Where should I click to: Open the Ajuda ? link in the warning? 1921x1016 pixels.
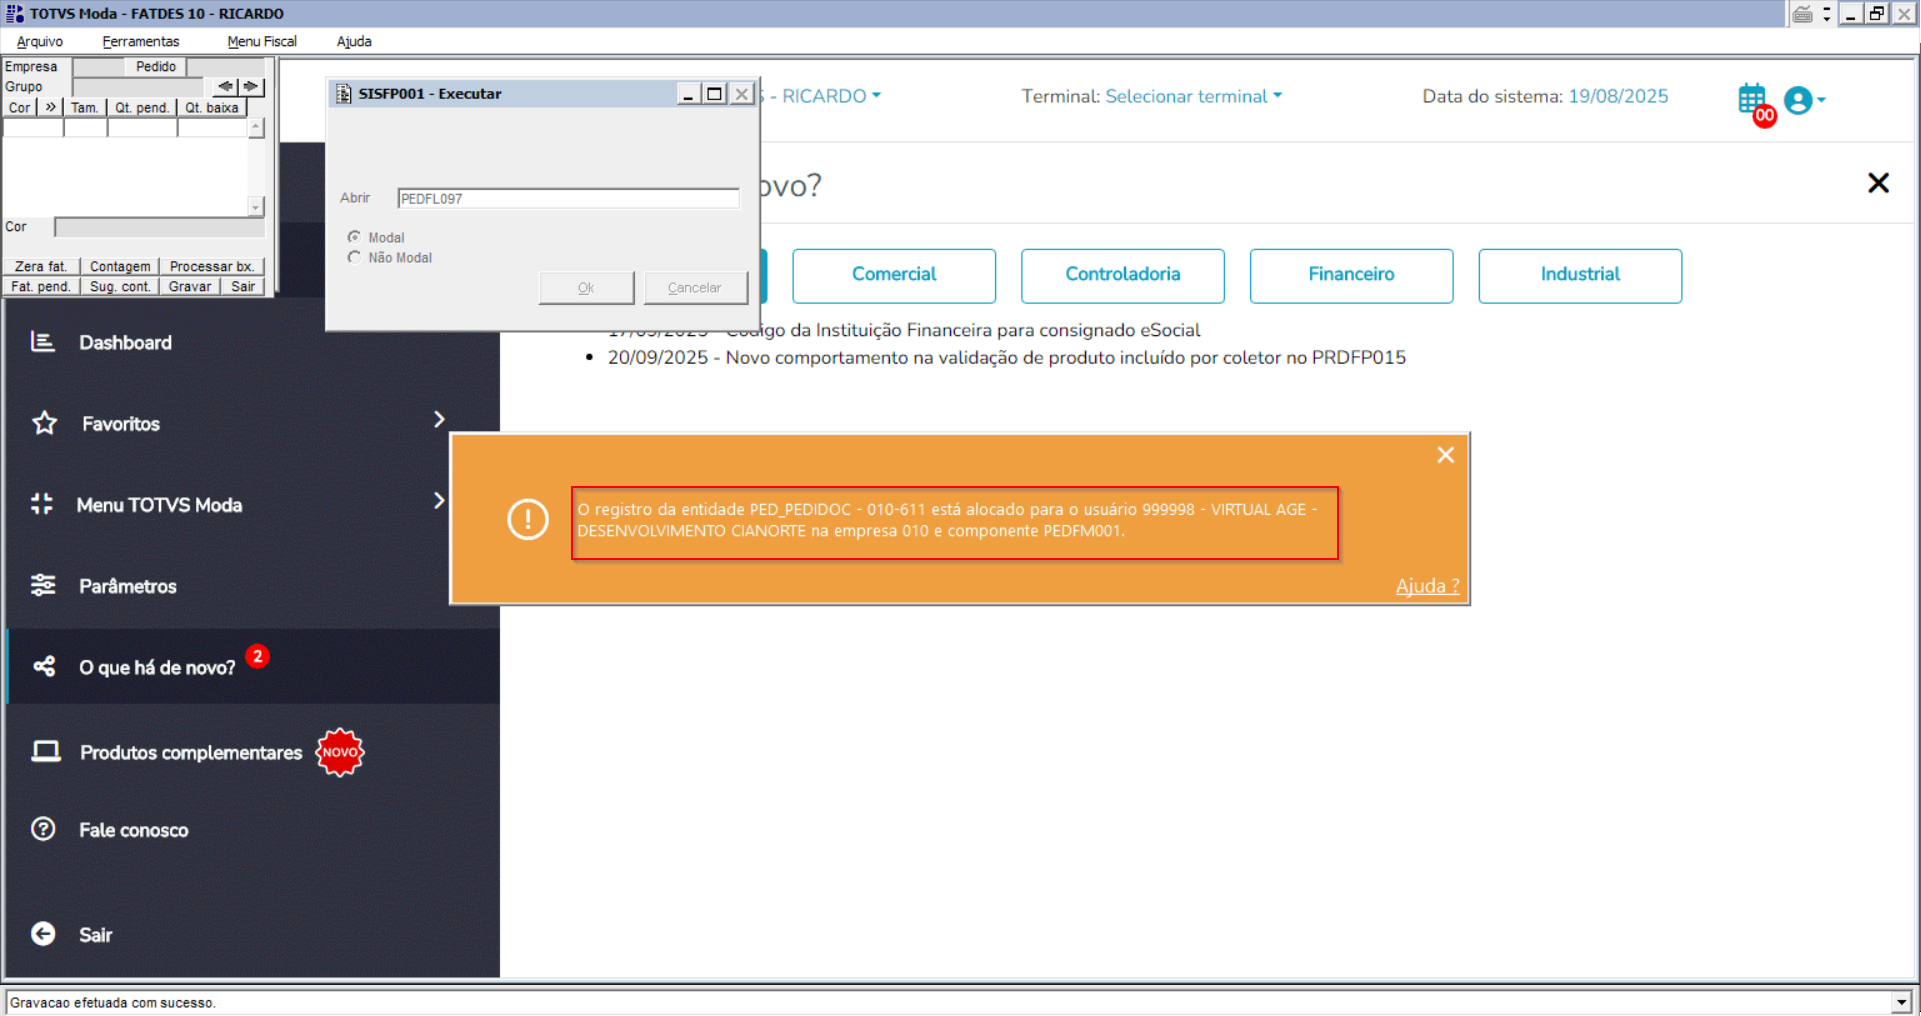pyautogui.click(x=1427, y=586)
